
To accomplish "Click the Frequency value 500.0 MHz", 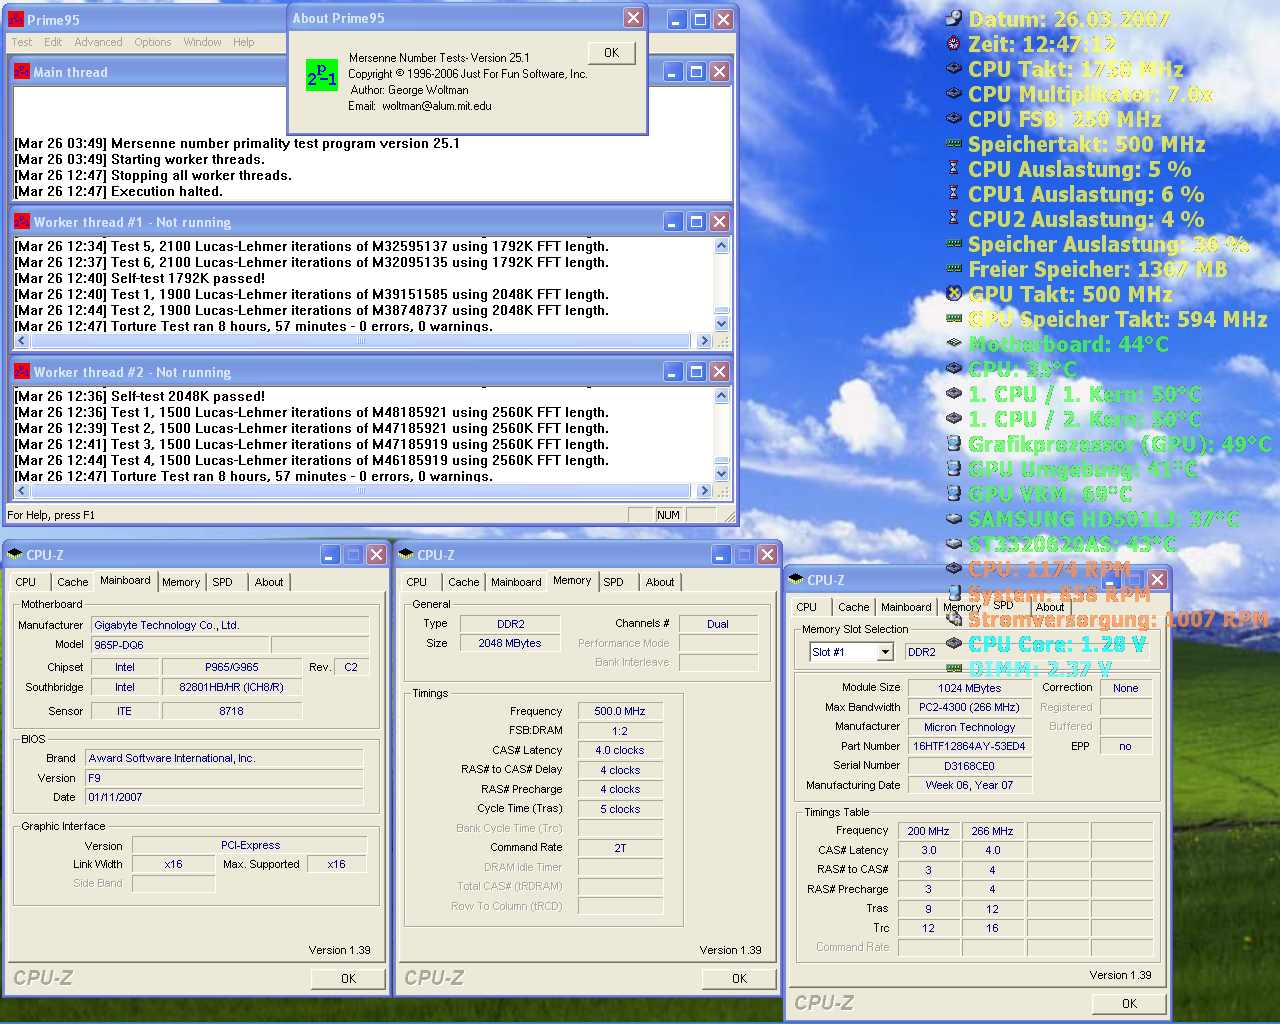I will point(620,711).
